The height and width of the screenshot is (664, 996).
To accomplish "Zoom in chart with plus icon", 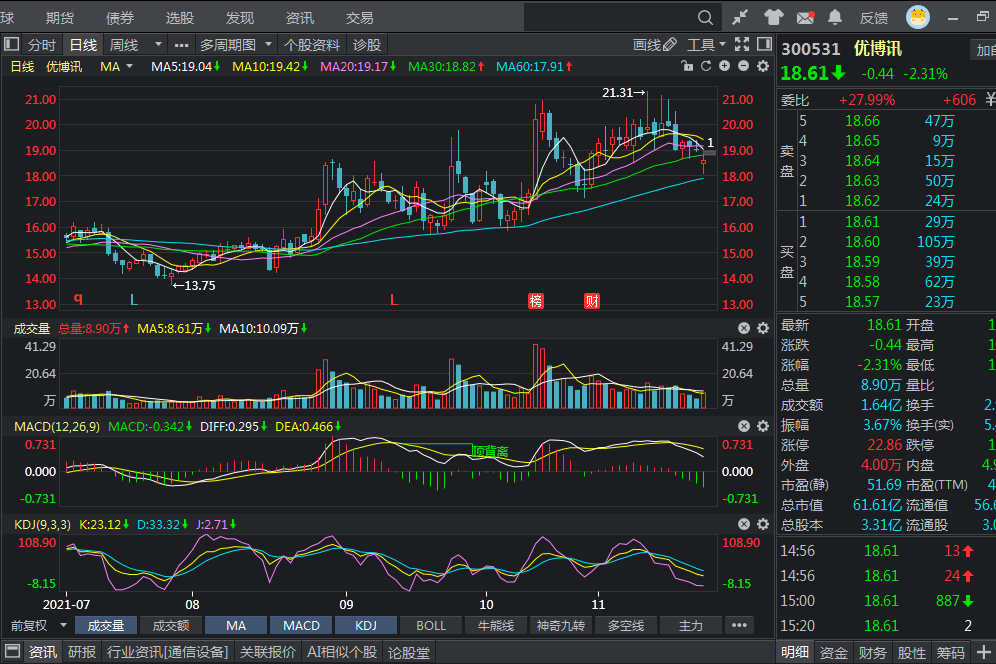I will (725, 66).
